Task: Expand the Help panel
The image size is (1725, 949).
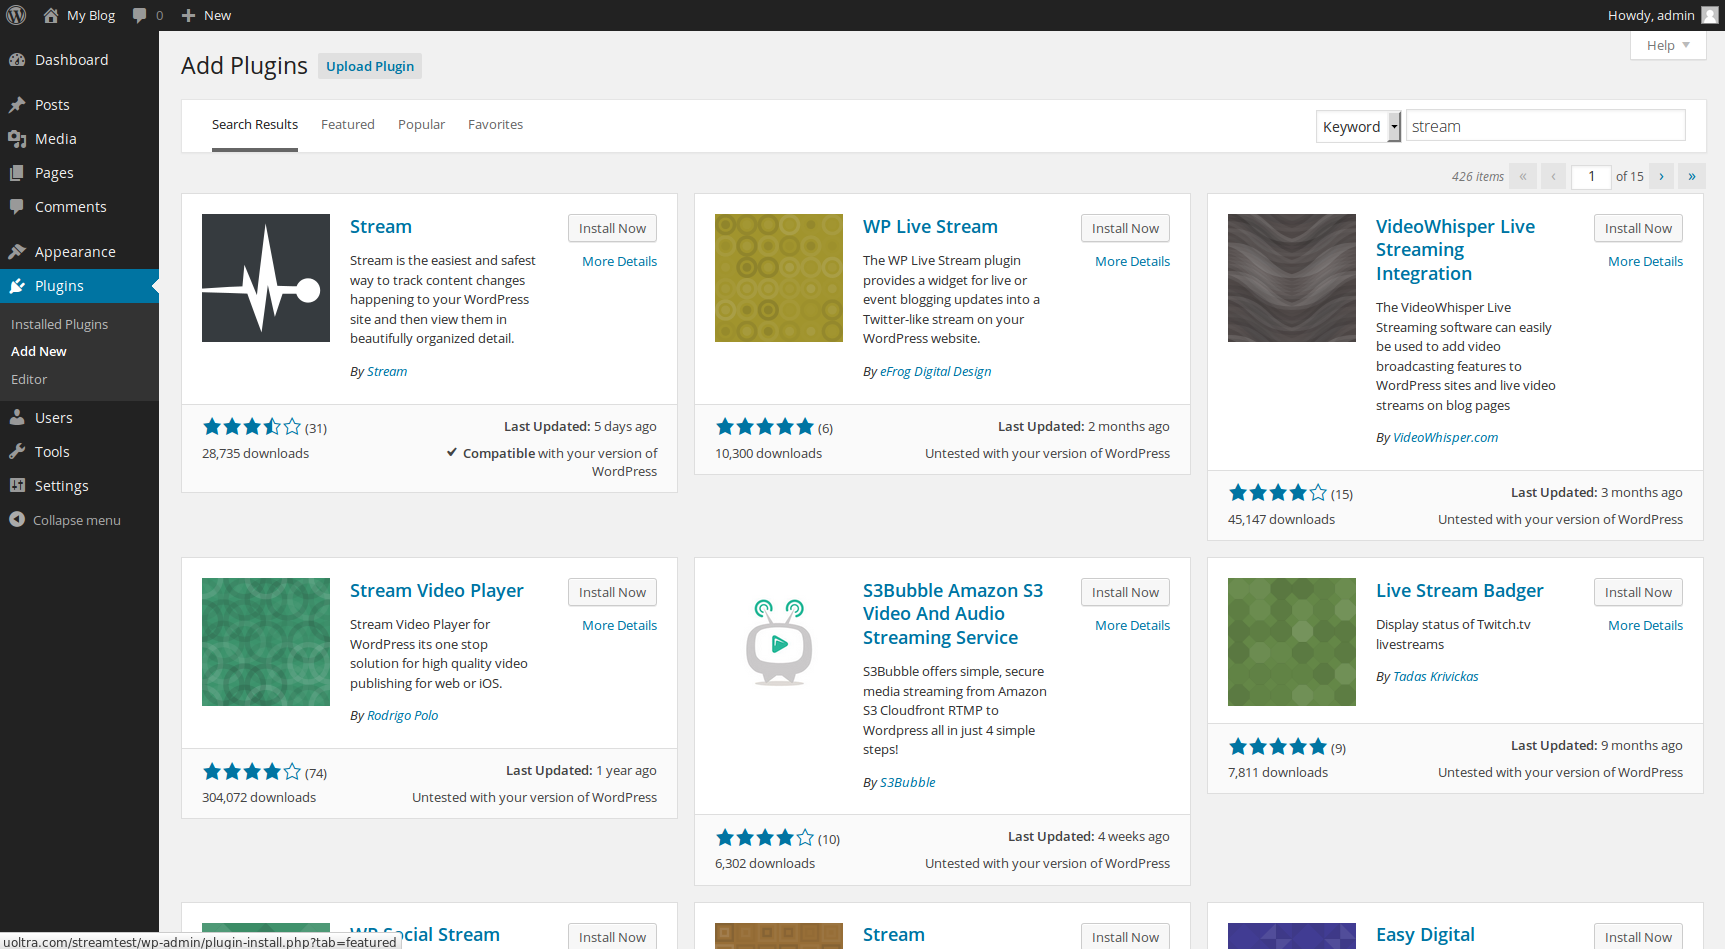Action: (x=1668, y=45)
